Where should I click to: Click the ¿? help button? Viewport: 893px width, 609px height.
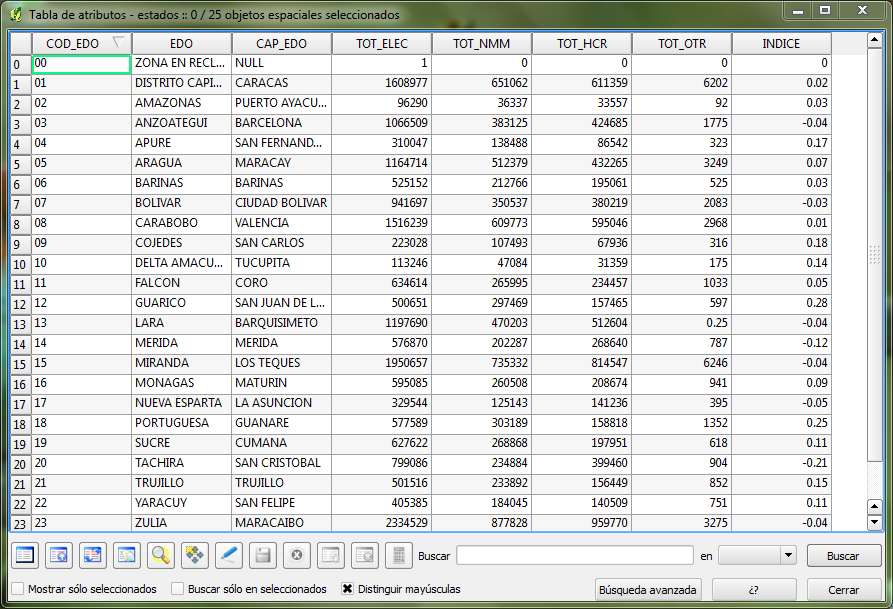point(754,590)
